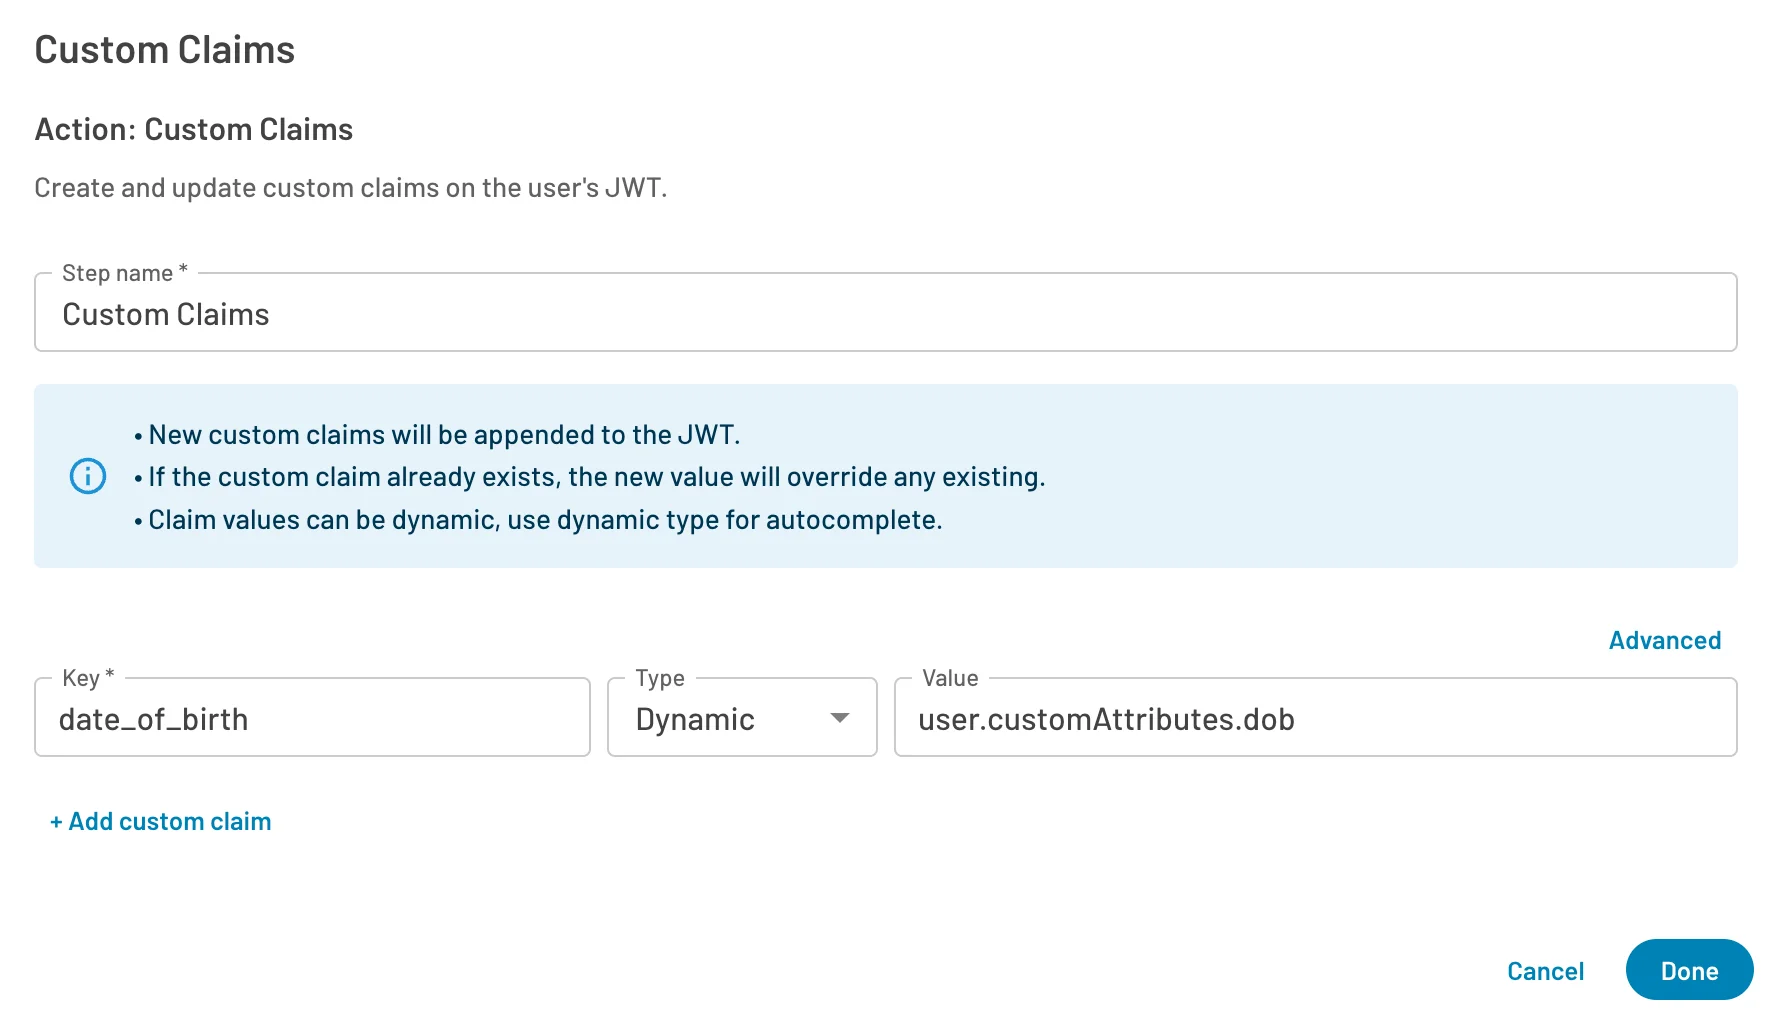Click the plus icon before Add custom claim

tap(57, 821)
